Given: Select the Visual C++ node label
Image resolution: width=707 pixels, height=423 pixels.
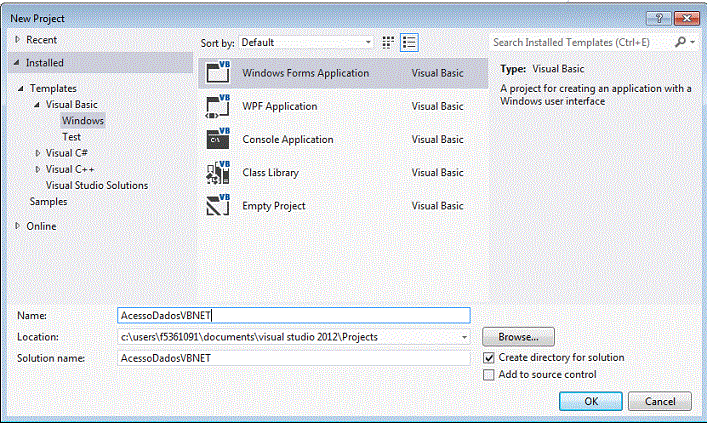Looking at the screenshot, I should (x=70, y=170).
